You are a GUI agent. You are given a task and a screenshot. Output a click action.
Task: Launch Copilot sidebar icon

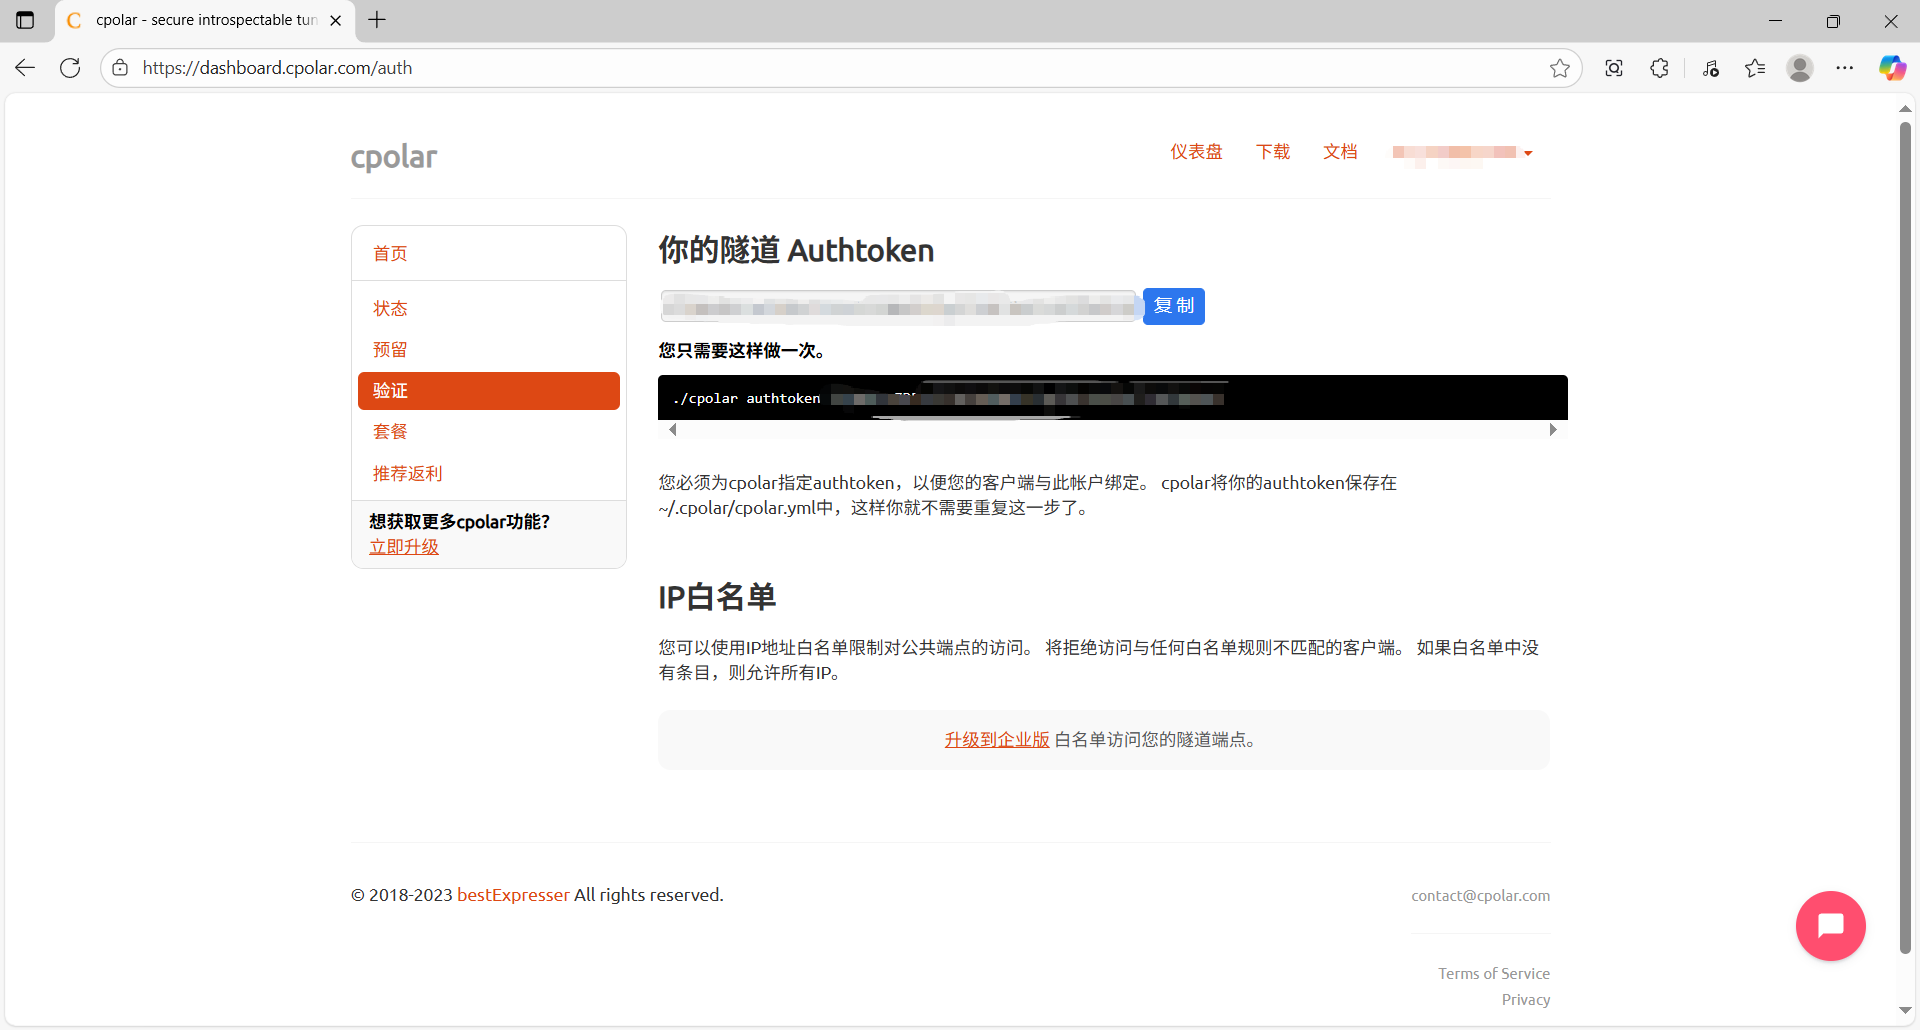point(1892,68)
